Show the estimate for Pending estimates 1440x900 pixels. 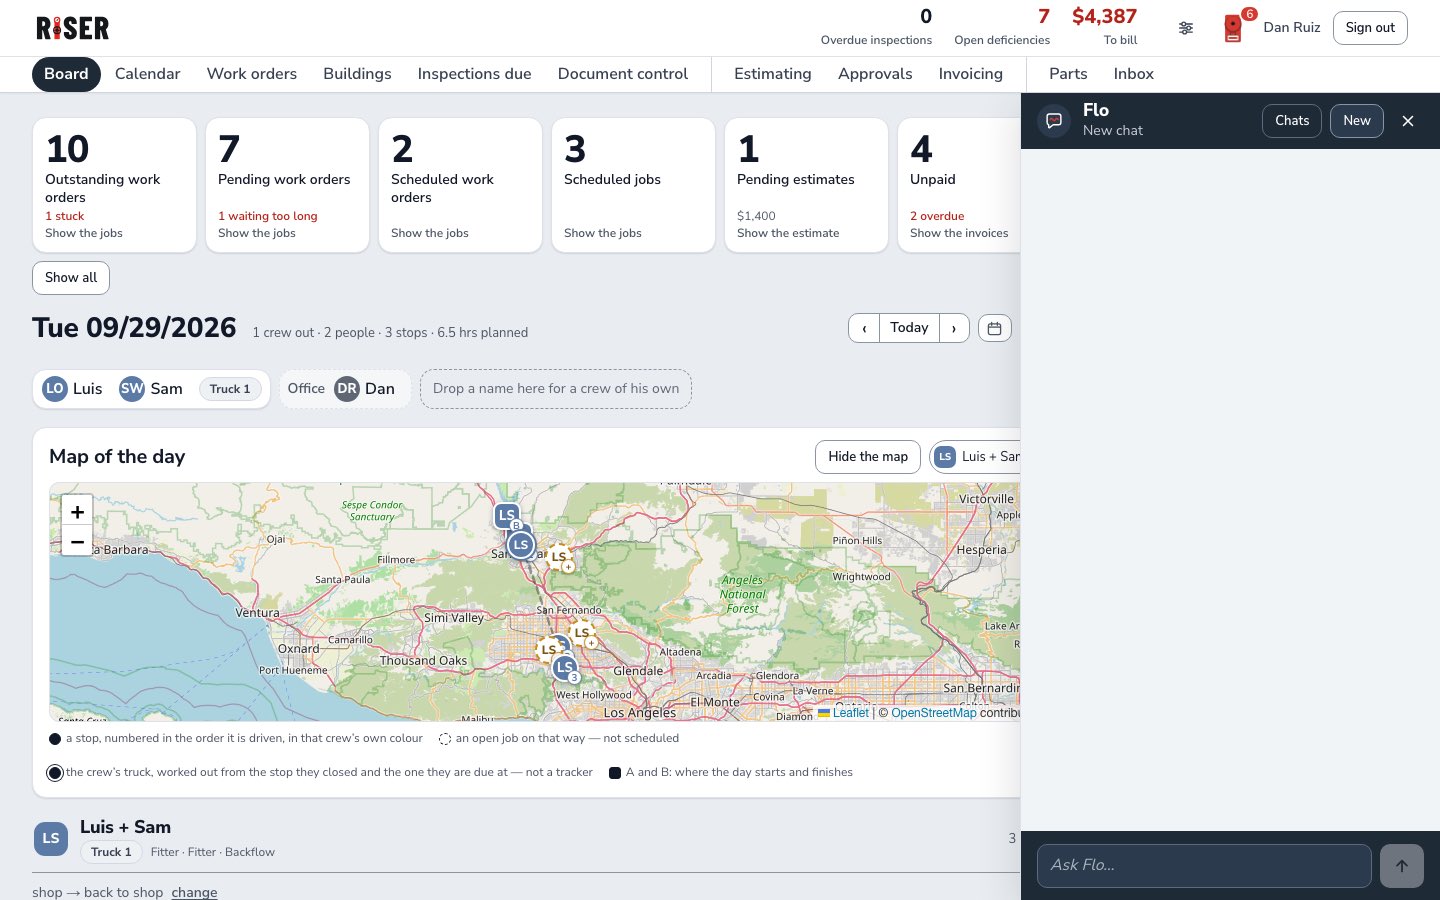[x=788, y=233]
